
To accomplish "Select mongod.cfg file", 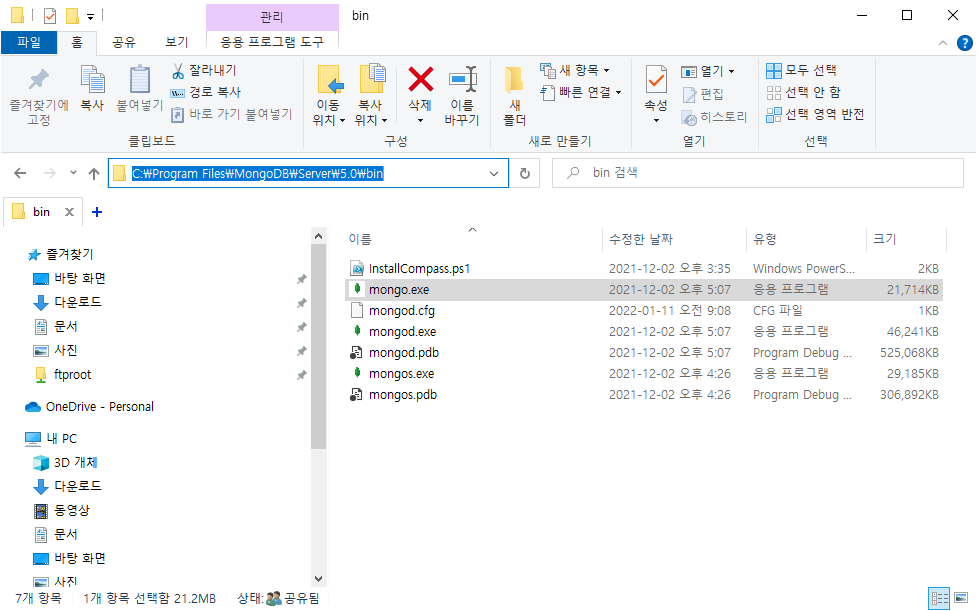I will click(644, 310).
